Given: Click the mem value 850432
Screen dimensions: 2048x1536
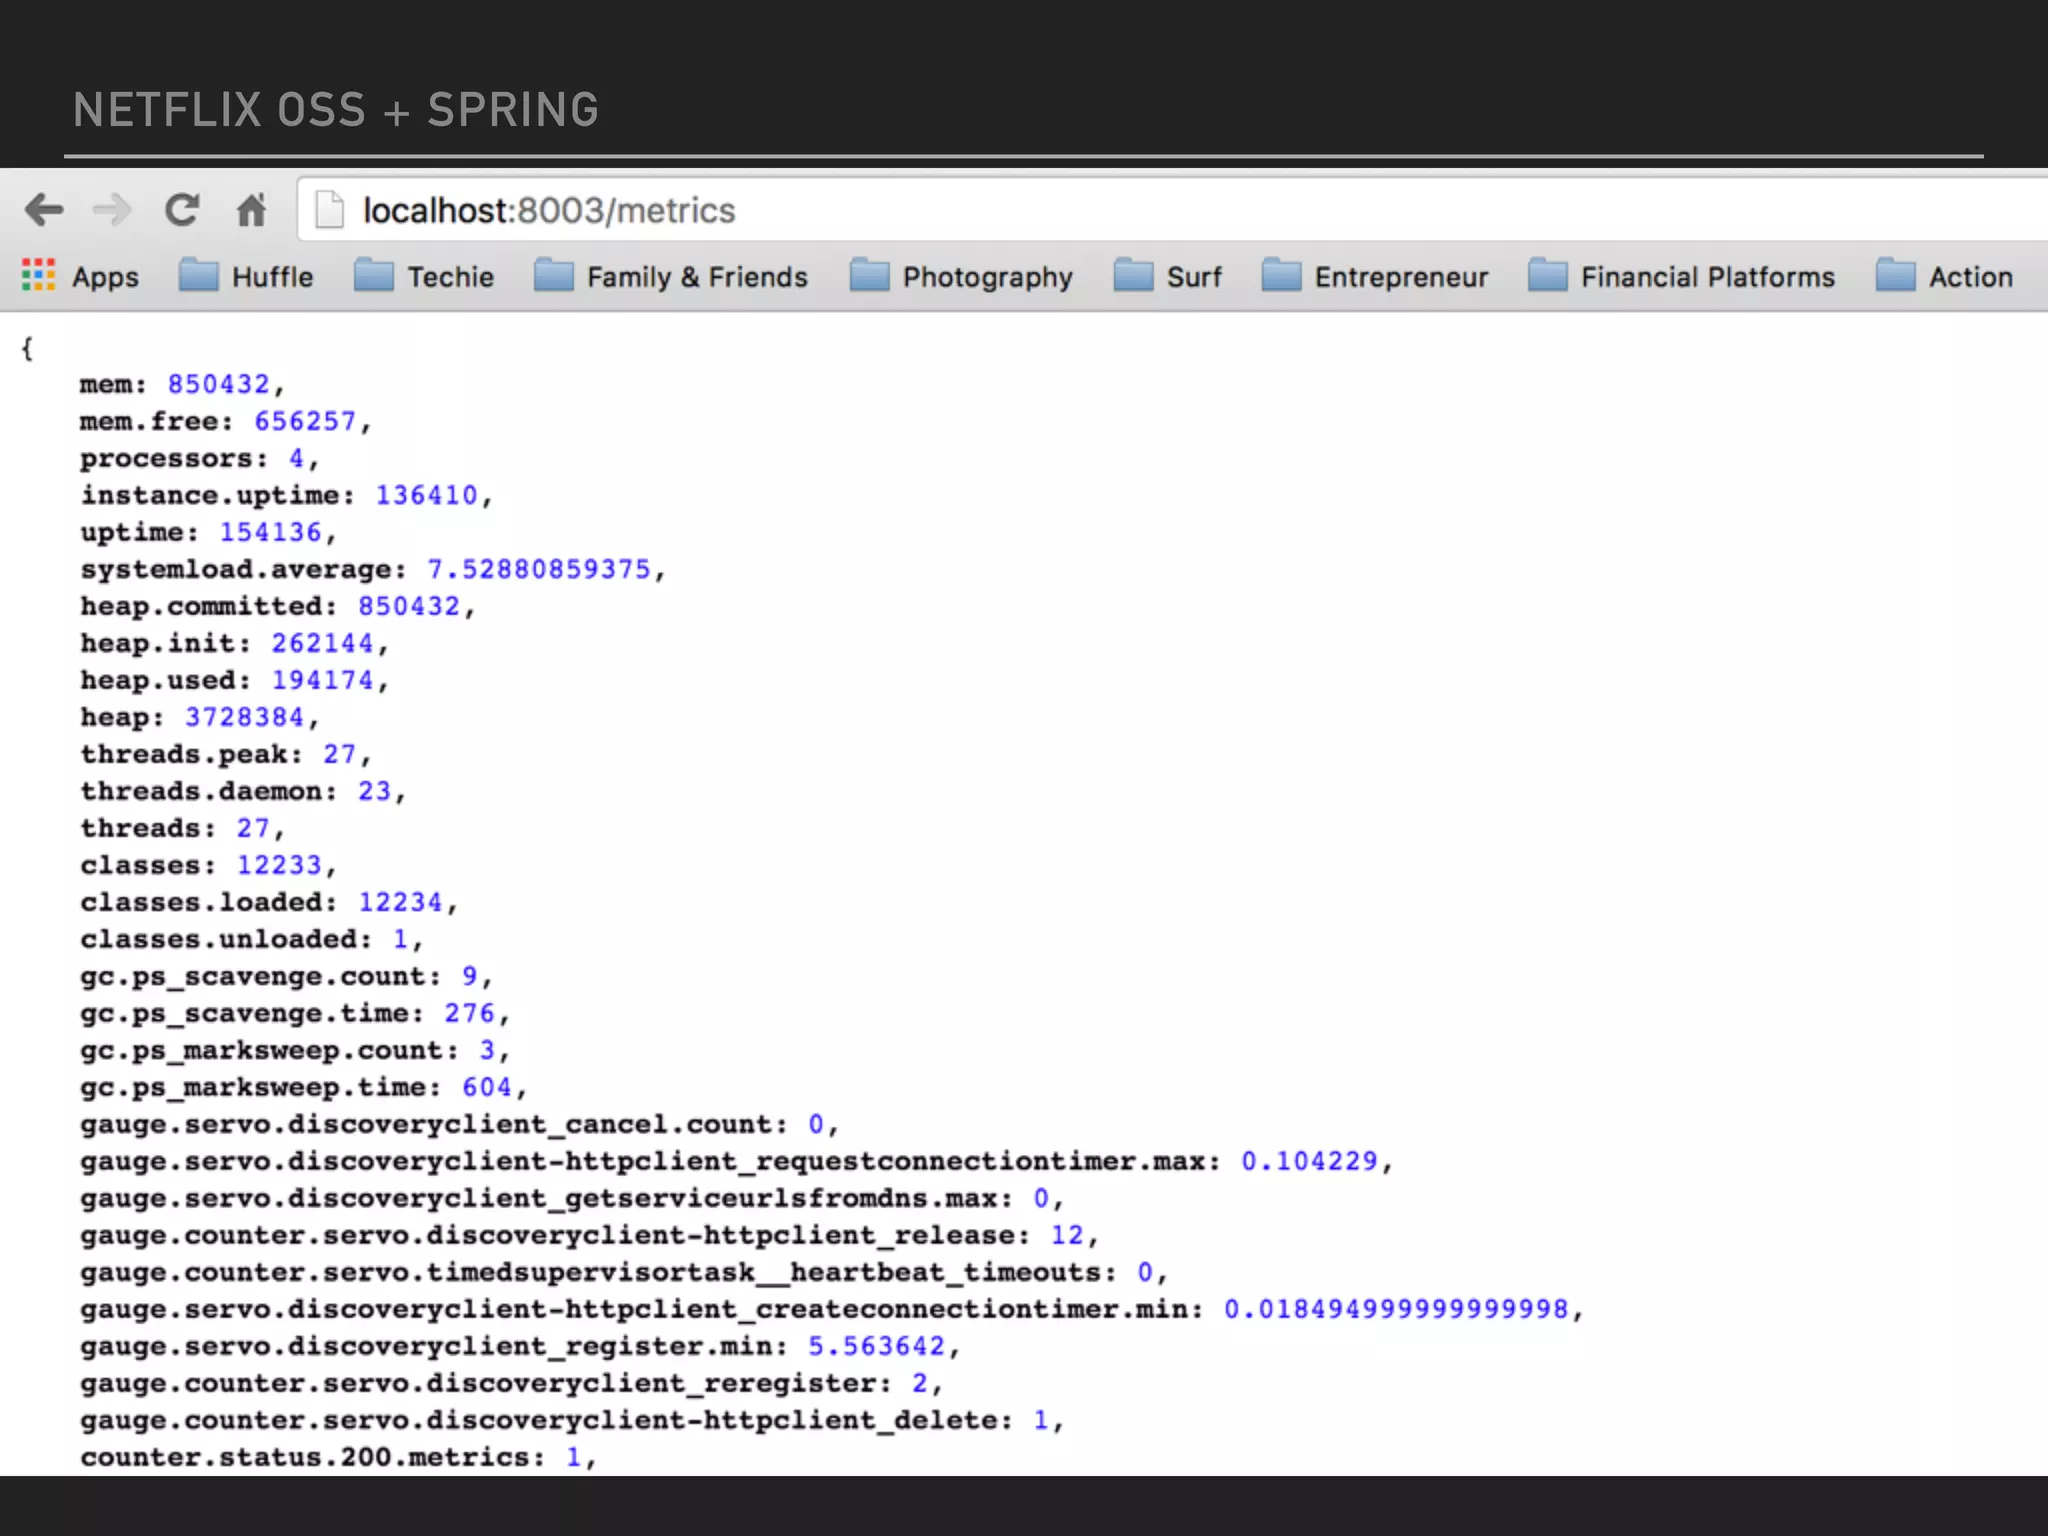Looking at the screenshot, I should 218,384.
